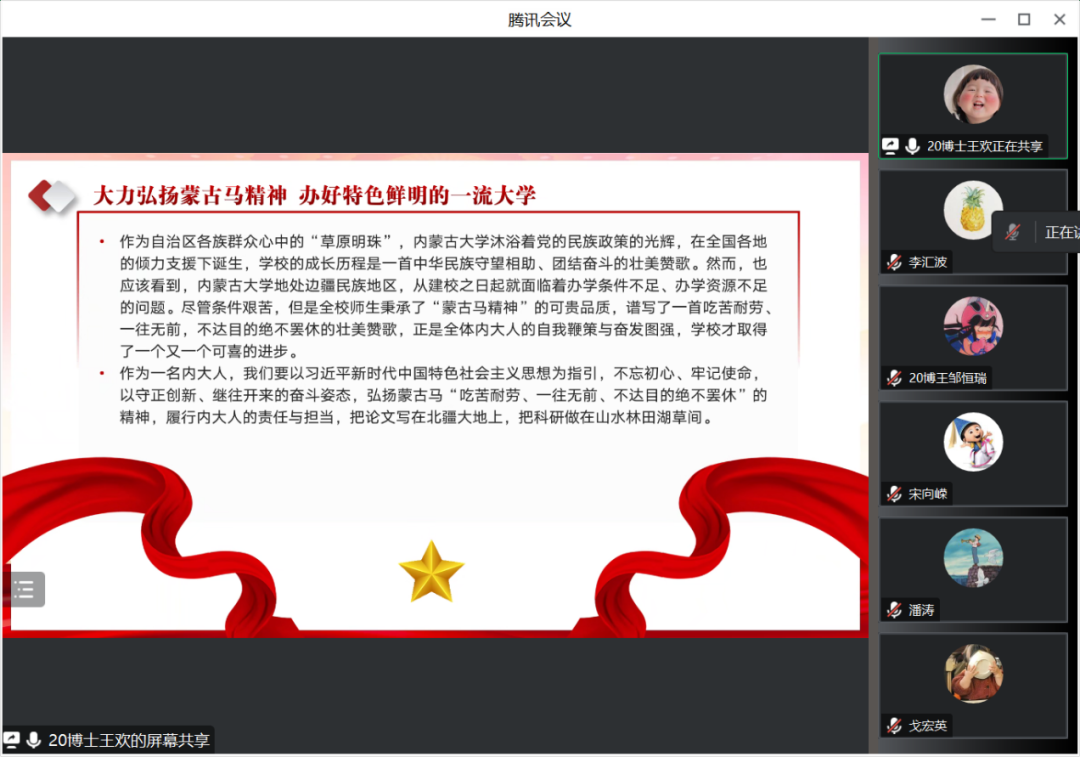Click the gold star on slide
This screenshot has height=757, width=1080.
[x=432, y=572]
